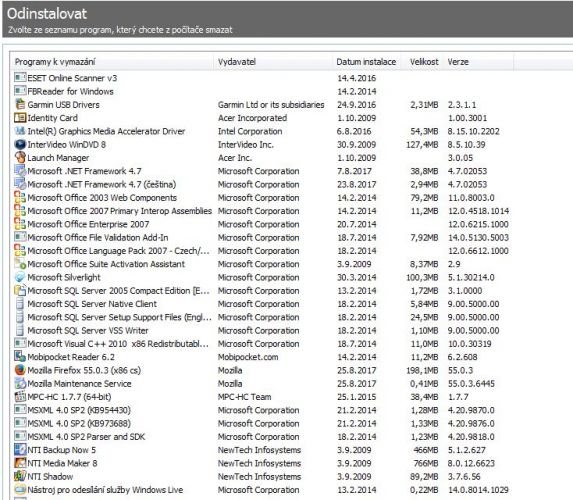The height and width of the screenshot is (500, 573).
Task: Sort programs by the Velikost column
Action: tap(422, 62)
